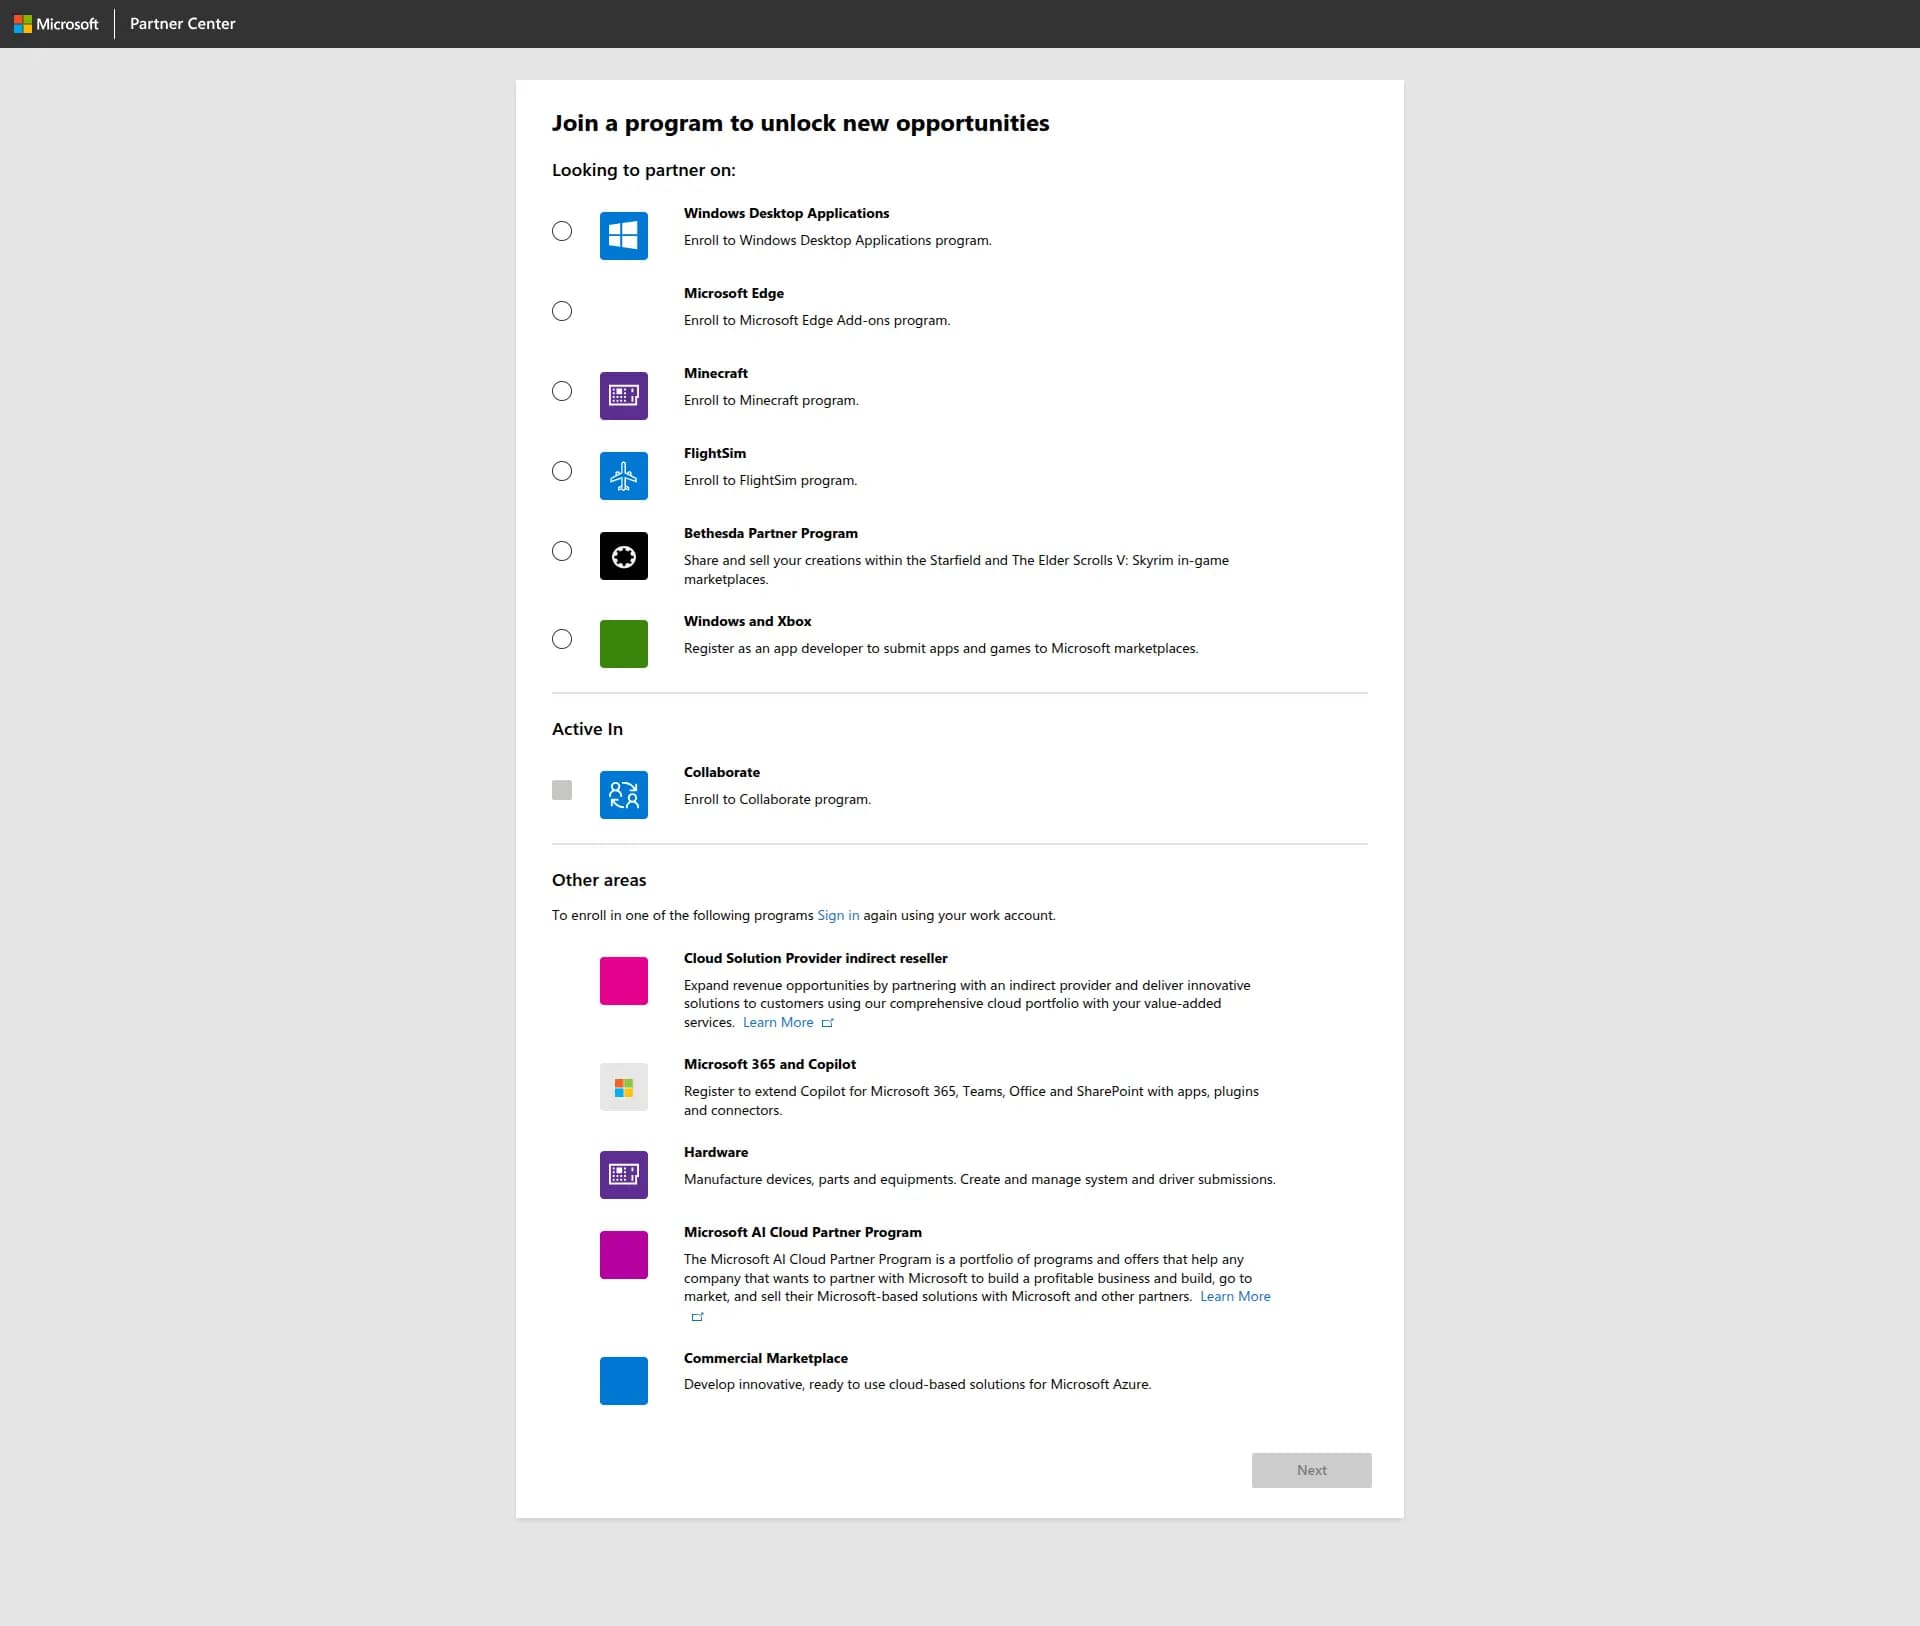
Task: Click the green Windows and Xbox icon
Action: [624, 644]
